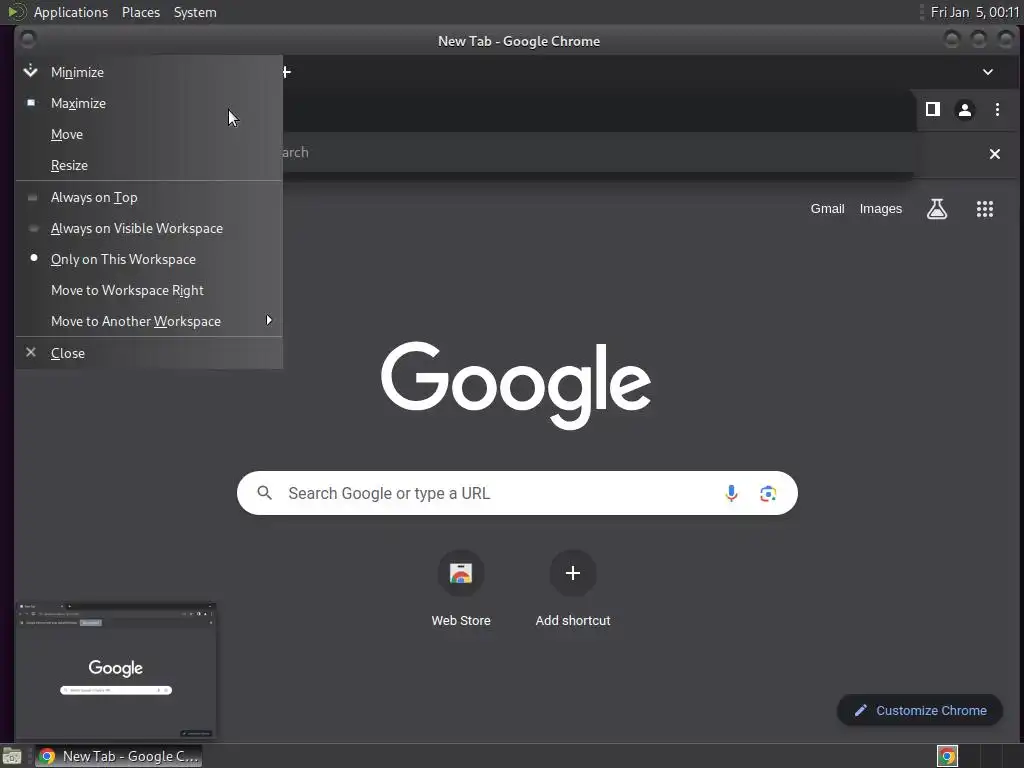Select Only on This Workspace option
This screenshot has width=1024, height=768.
149,259
